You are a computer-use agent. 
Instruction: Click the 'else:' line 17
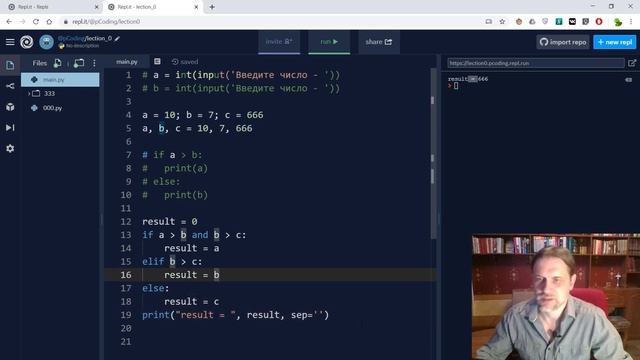coord(156,288)
